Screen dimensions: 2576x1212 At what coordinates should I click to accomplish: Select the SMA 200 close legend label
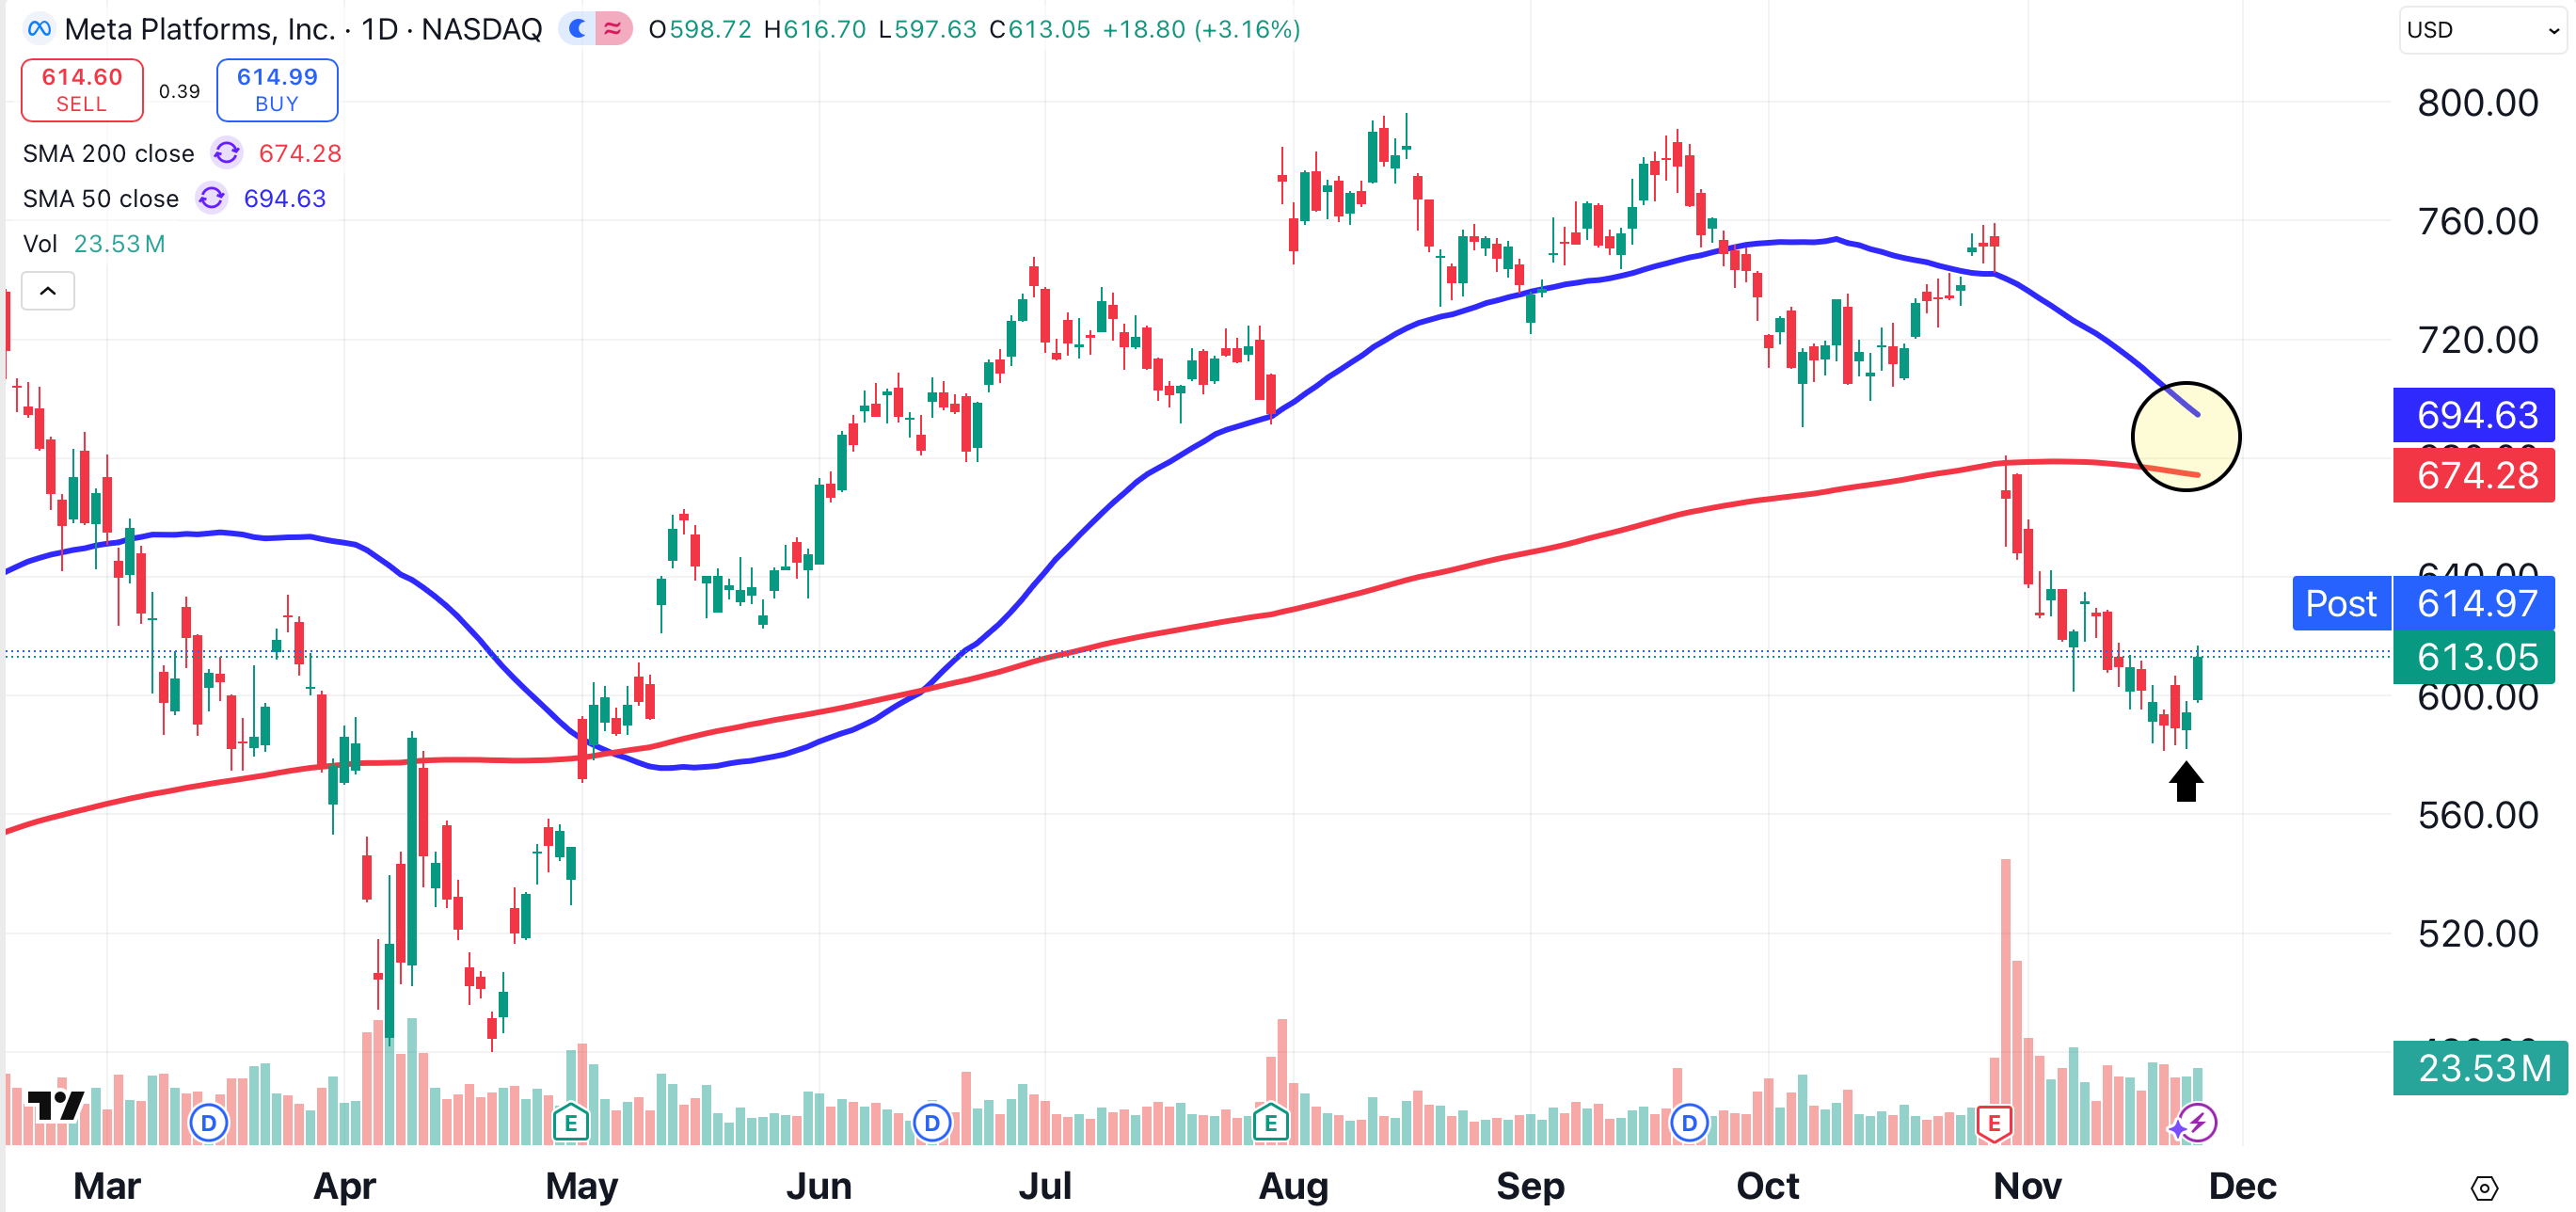click(x=108, y=153)
